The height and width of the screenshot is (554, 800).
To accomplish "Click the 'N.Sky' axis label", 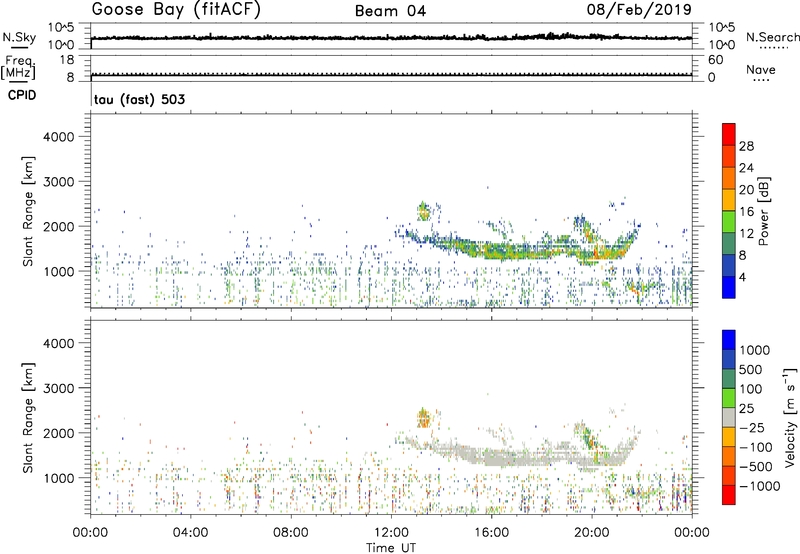I will 19,37.
